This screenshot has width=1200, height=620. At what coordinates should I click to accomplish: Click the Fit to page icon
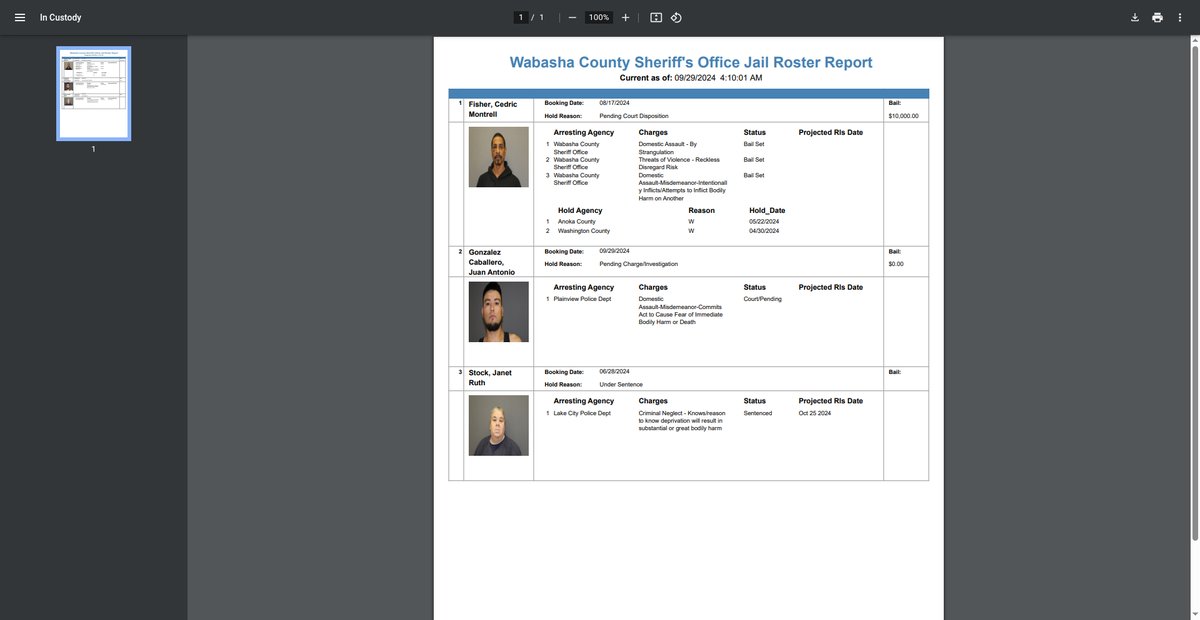point(656,17)
